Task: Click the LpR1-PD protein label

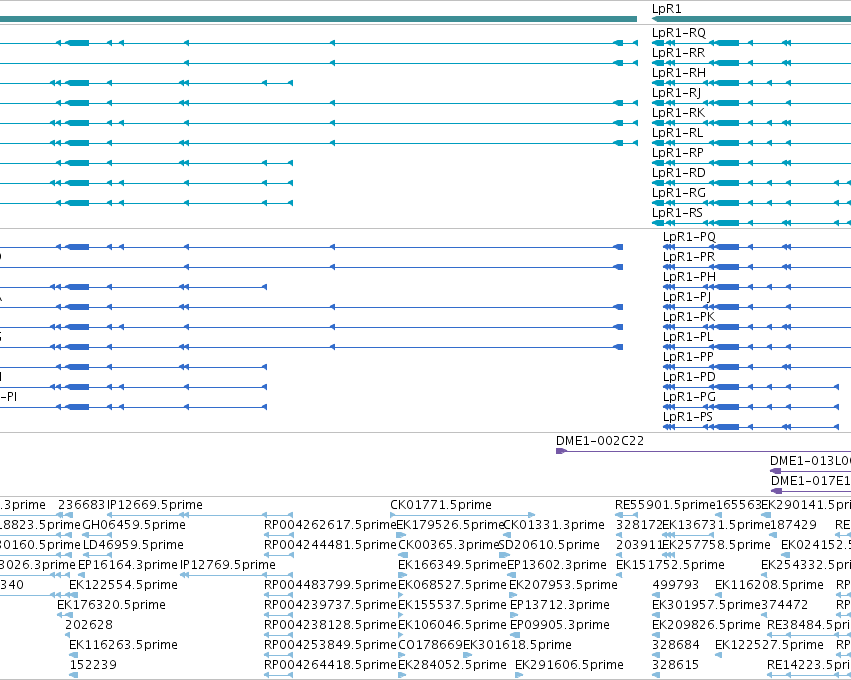Action: (x=689, y=377)
